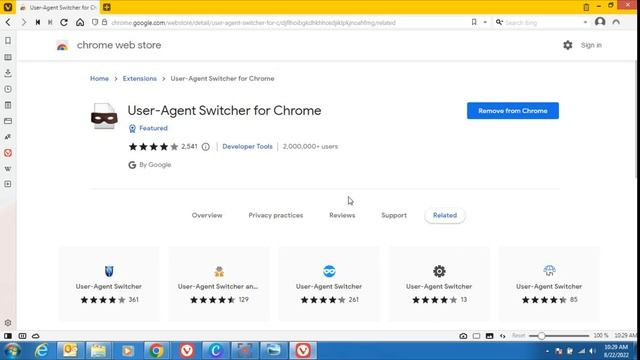Expand the search history dropdown arrow
The height and width of the screenshot is (360, 640).
coord(585,22)
